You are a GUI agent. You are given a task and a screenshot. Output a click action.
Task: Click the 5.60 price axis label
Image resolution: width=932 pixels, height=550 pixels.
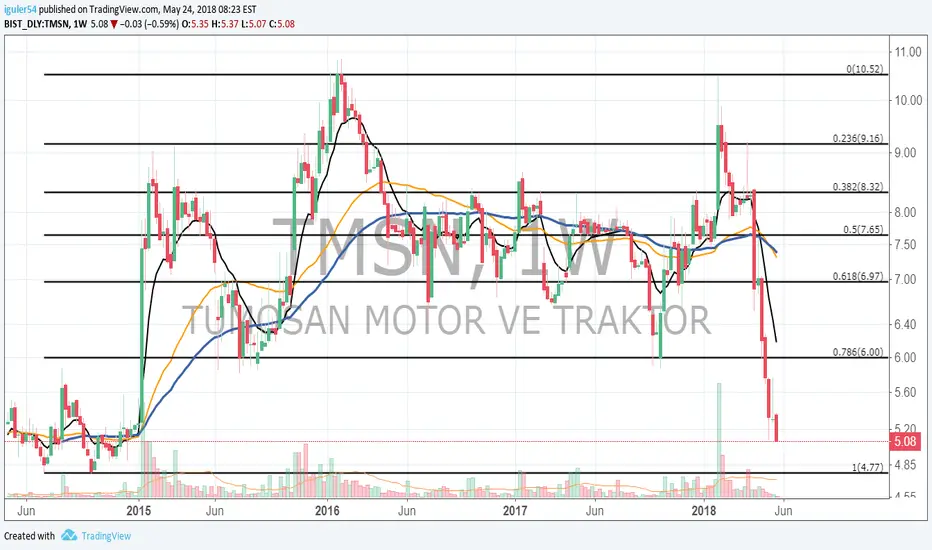905,392
